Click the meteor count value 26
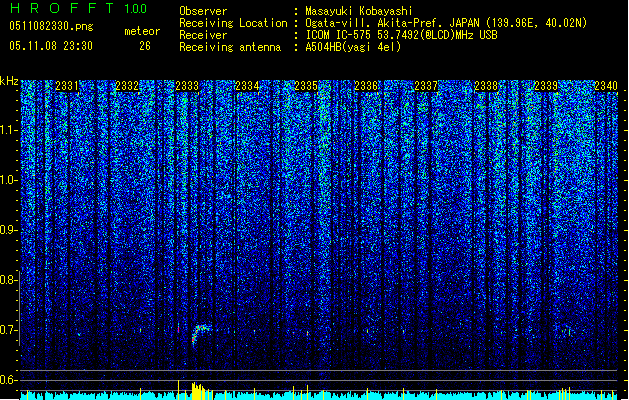Image resolution: width=629 pixels, height=400 pixels. click(x=145, y=46)
